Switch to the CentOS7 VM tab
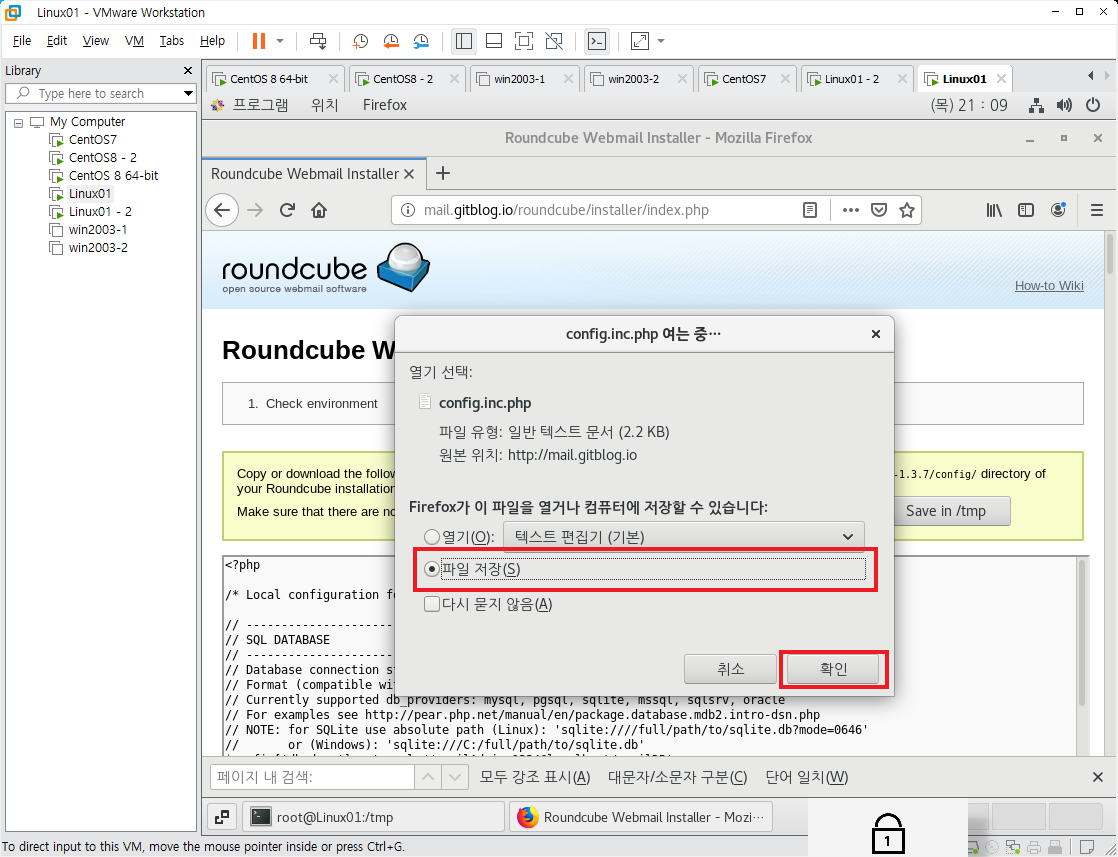 coord(744,79)
